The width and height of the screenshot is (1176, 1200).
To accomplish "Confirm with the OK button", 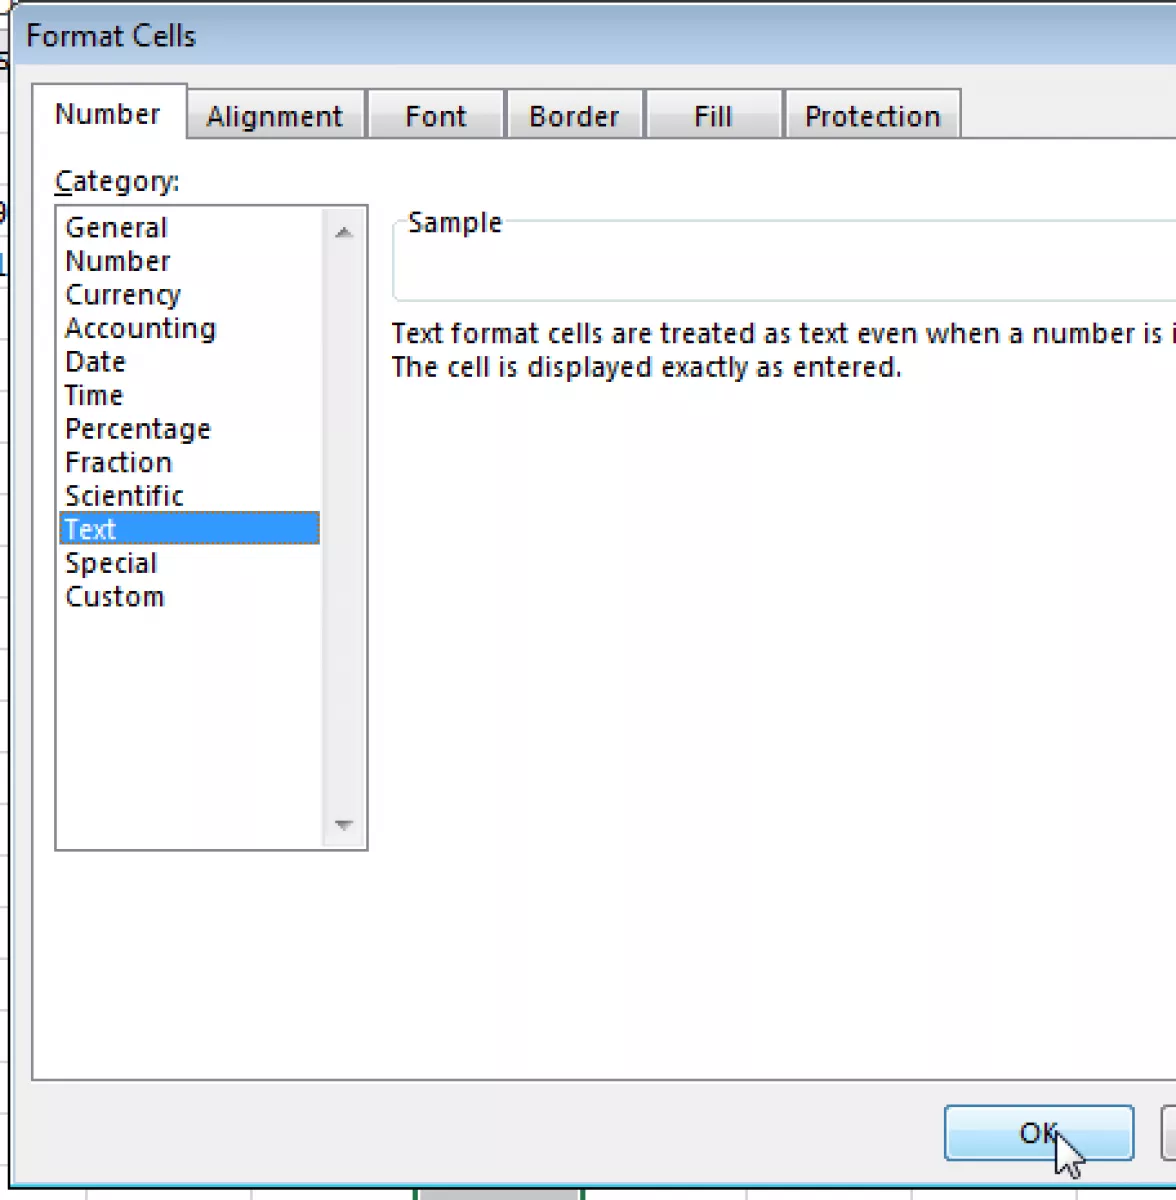I will pos(1038,1133).
